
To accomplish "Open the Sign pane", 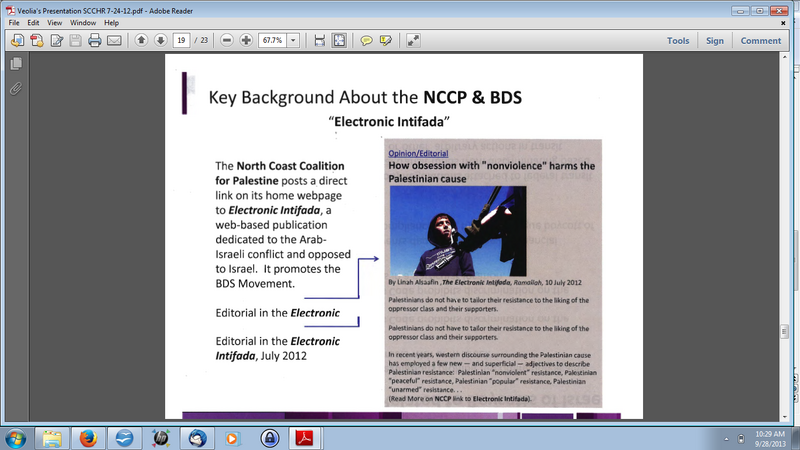I will pyautogui.click(x=715, y=41).
